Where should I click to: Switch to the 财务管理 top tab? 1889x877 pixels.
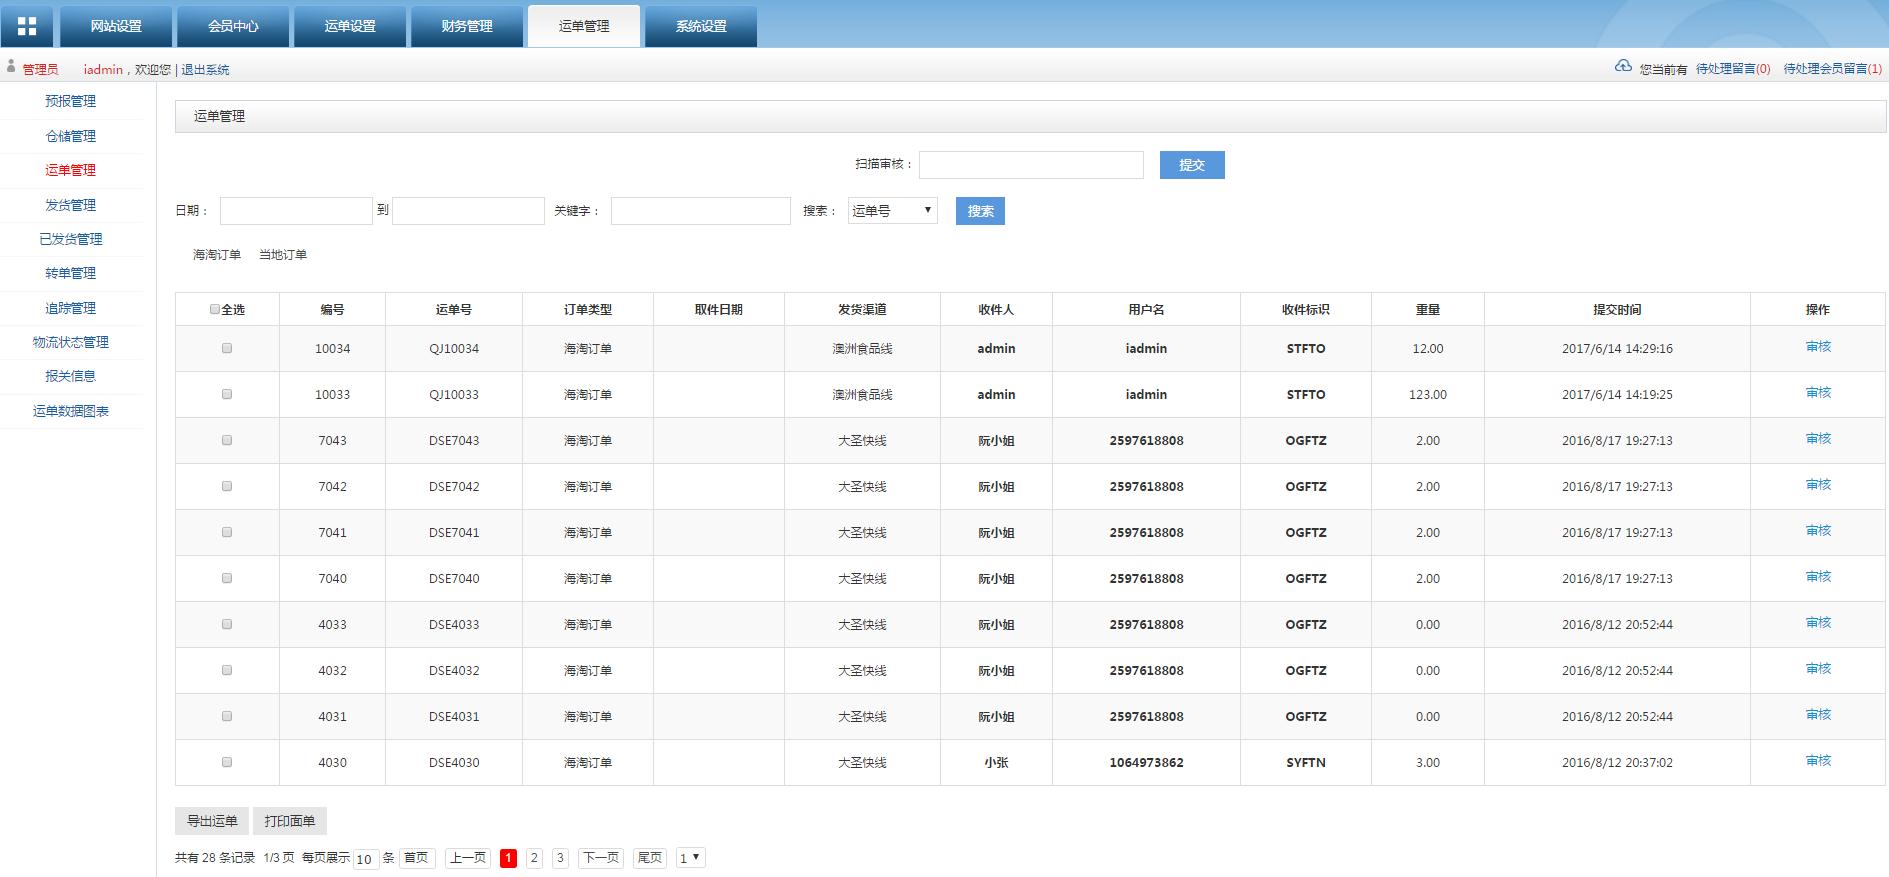[x=467, y=26]
